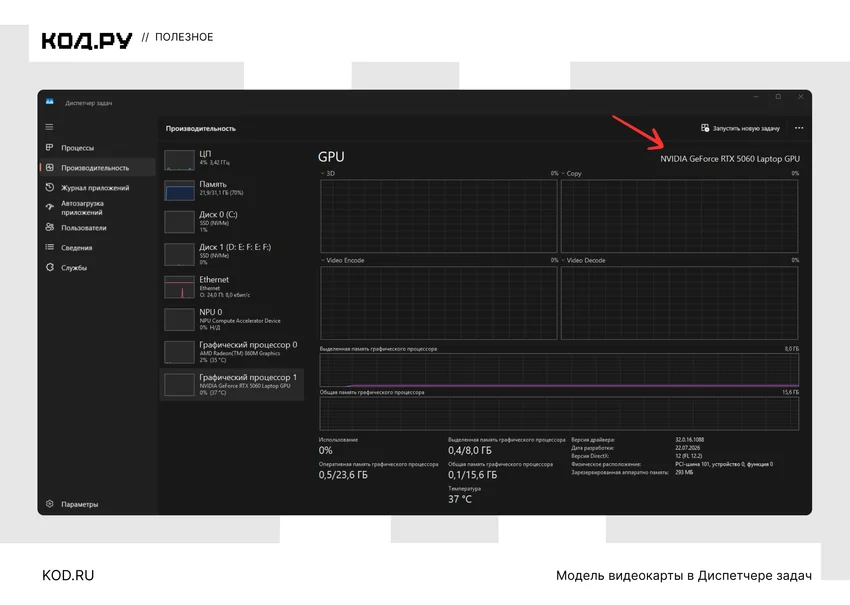Click the 0,4/8,0 ГБ dedicated memory value
The image size is (850, 605).
tap(470, 450)
